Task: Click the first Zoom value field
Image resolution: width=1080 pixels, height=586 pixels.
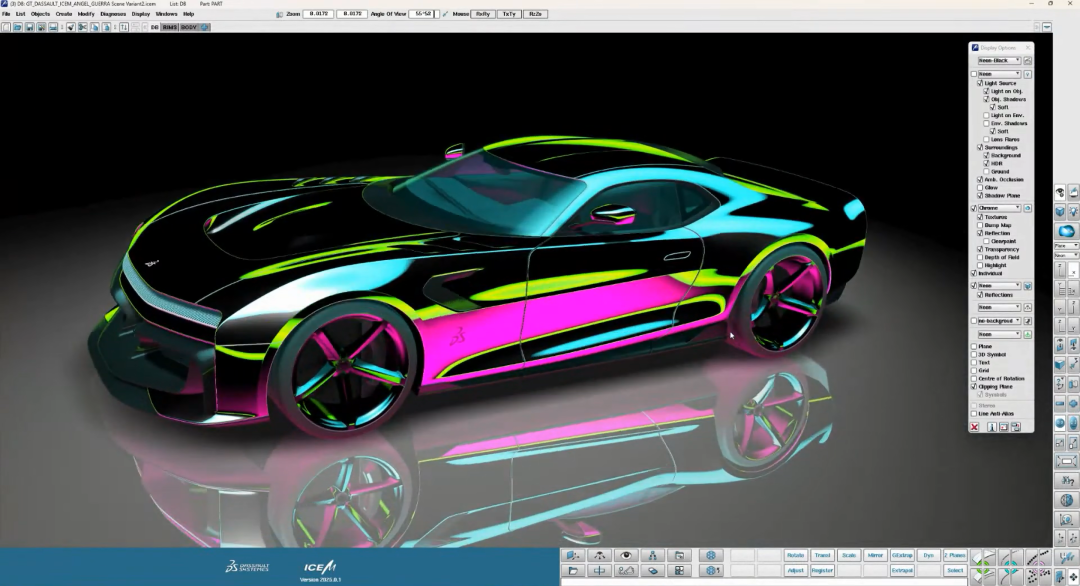Action: 318,14
